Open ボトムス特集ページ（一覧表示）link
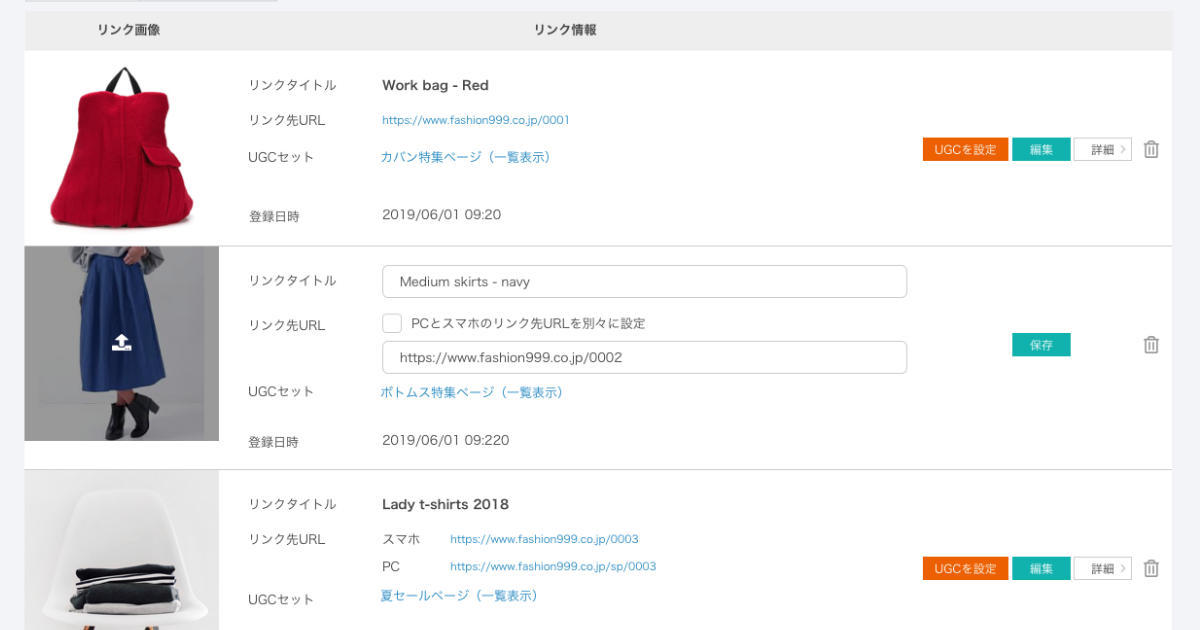Viewport: 1200px width, 630px height. (474, 393)
